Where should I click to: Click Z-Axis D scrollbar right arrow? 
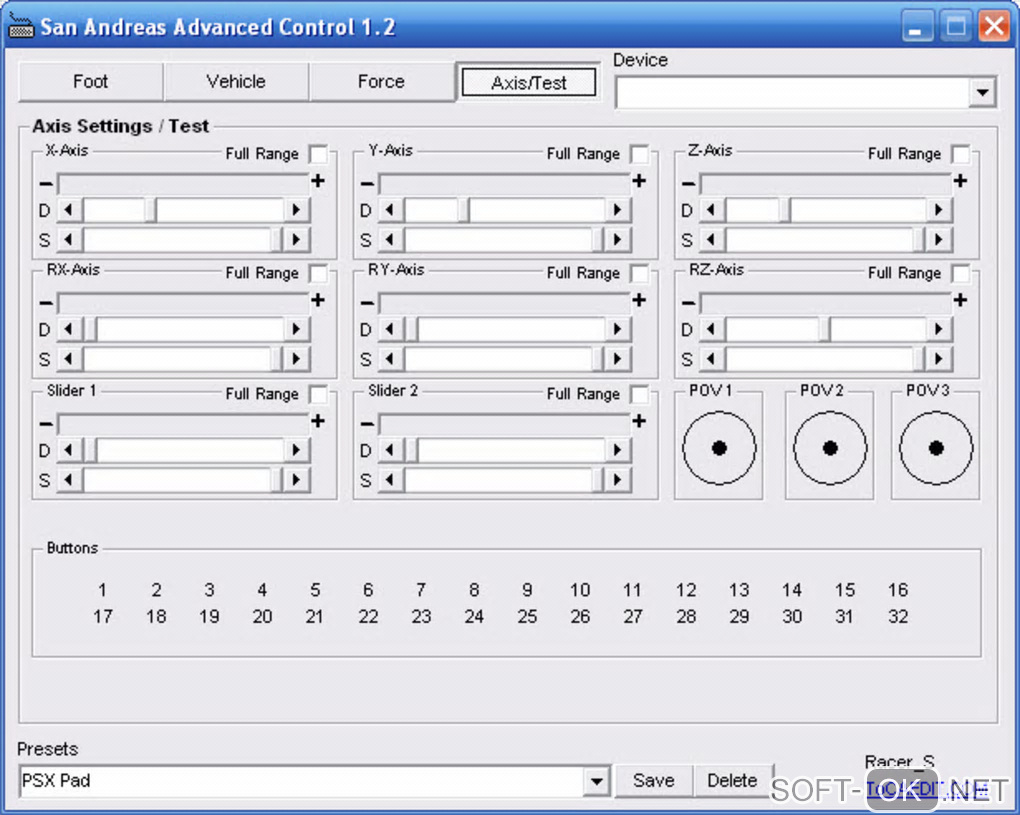tap(939, 210)
